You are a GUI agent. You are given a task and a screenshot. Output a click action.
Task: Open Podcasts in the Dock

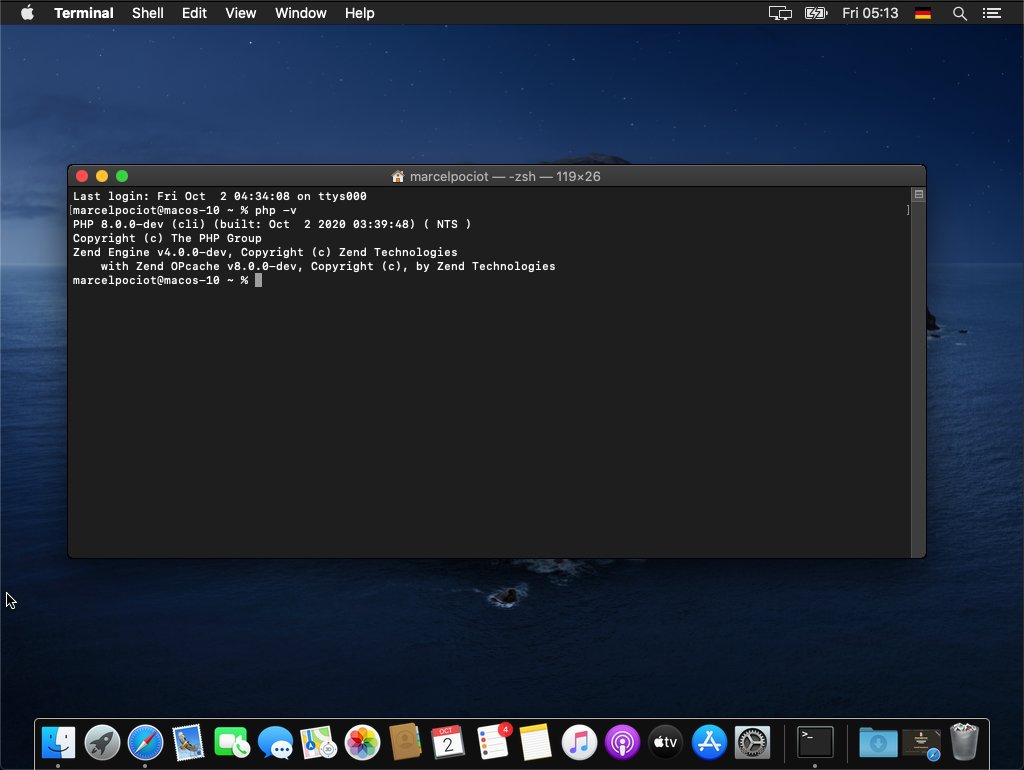pos(622,743)
